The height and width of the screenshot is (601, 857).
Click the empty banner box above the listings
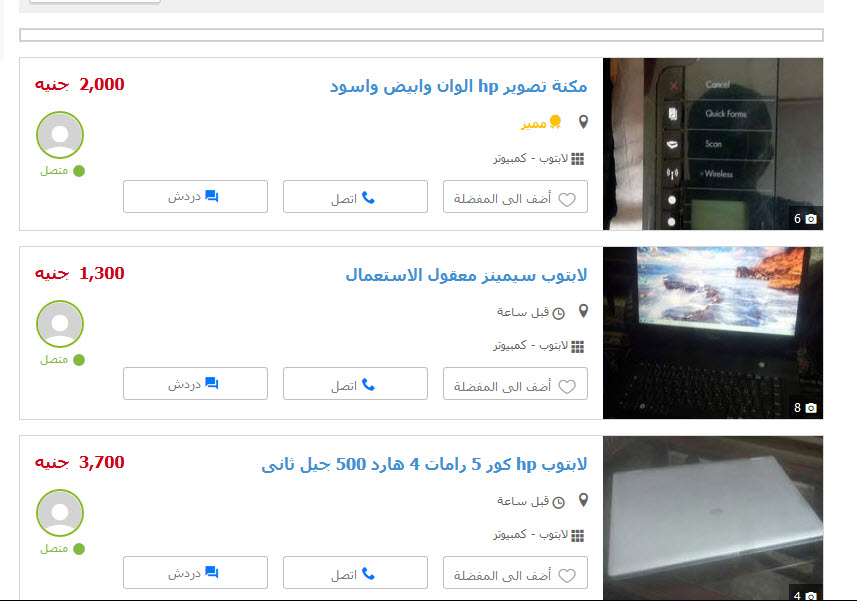point(421,35)
